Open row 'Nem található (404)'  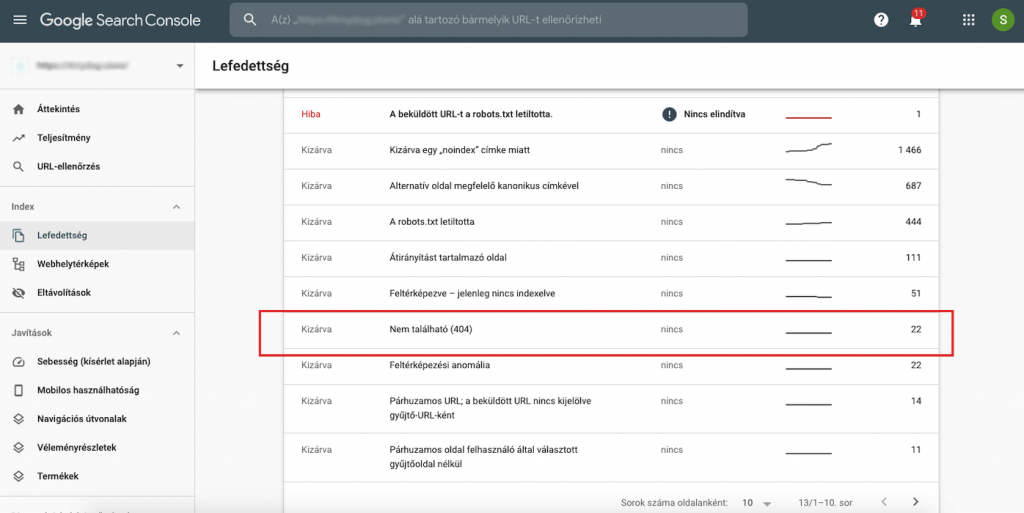point(611,330)
